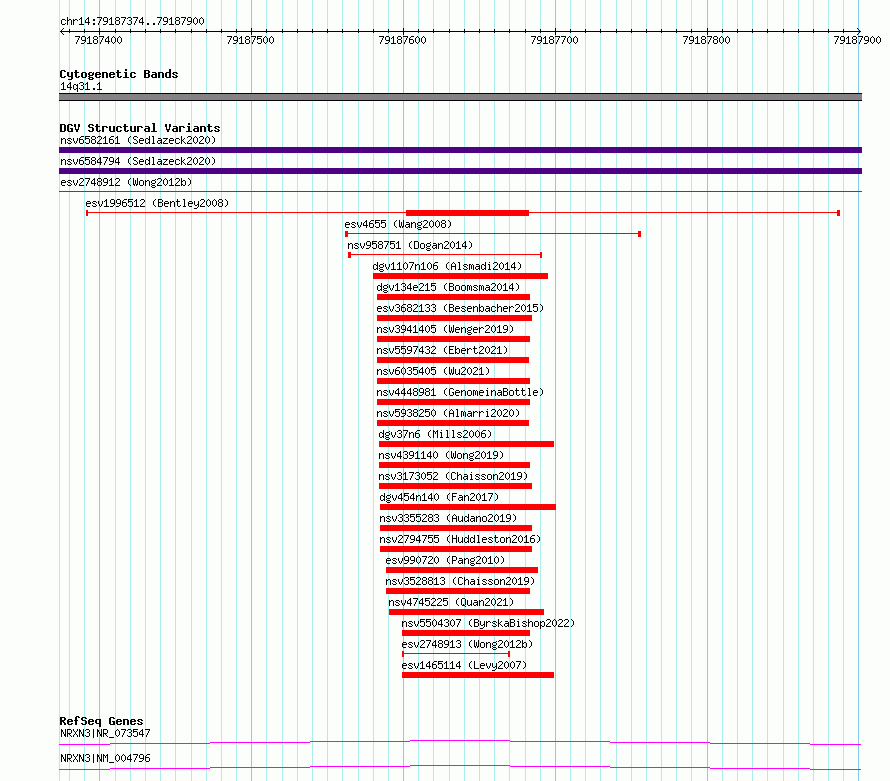Click the Cytogenetic Bands track title

tap(119, 74)
